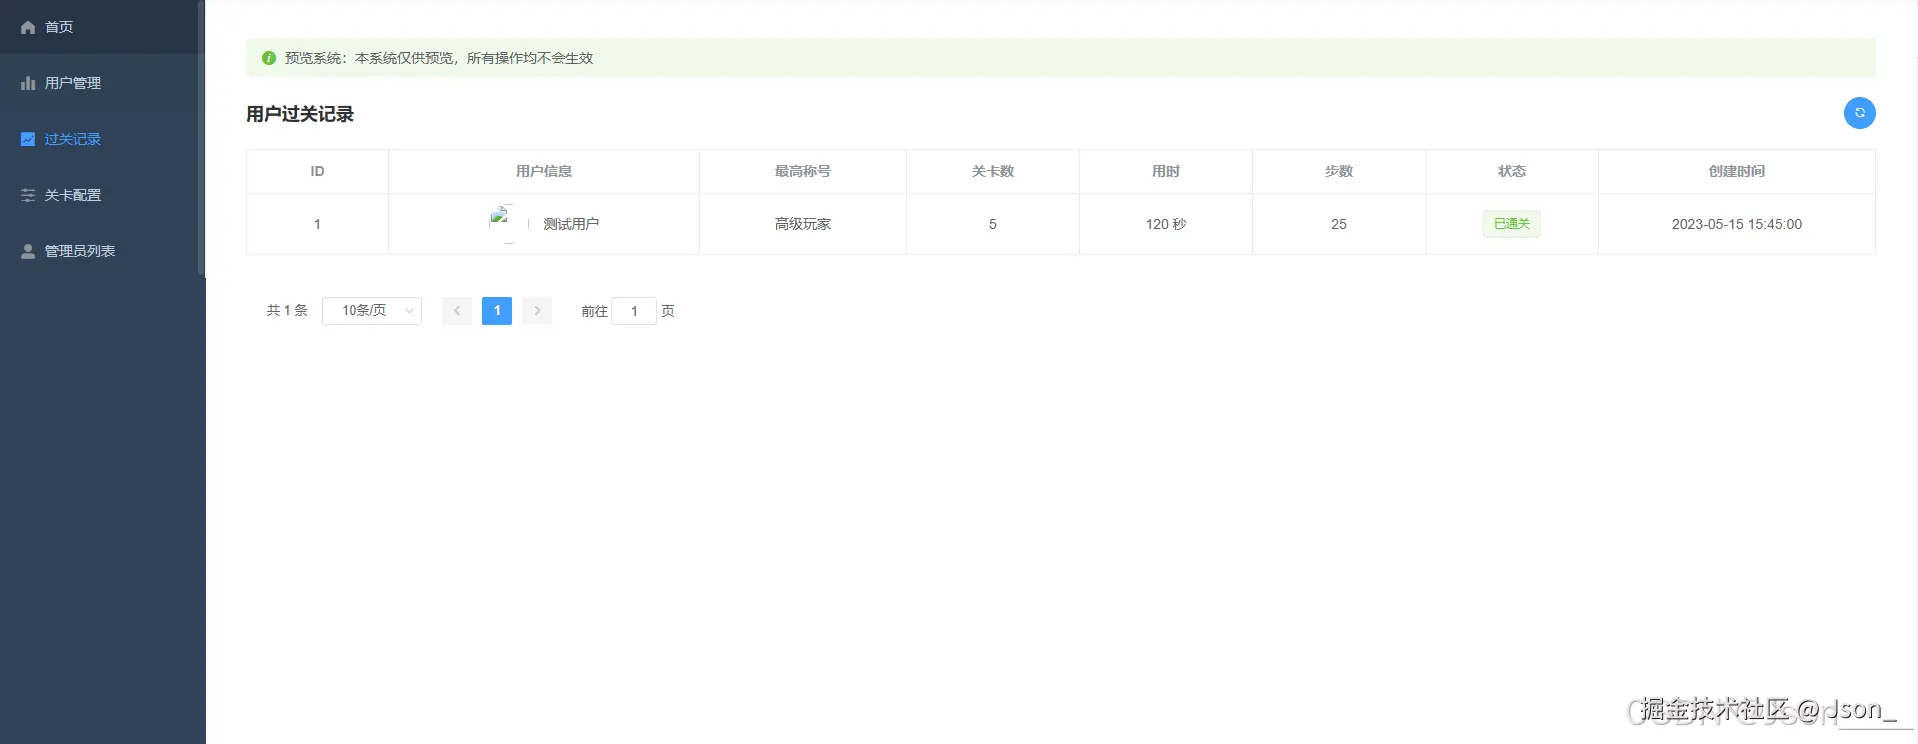Image resolution: width=1918 pixels, height=744 pixels.
Task: Select page 1 in the pagination
Action: 497,311
